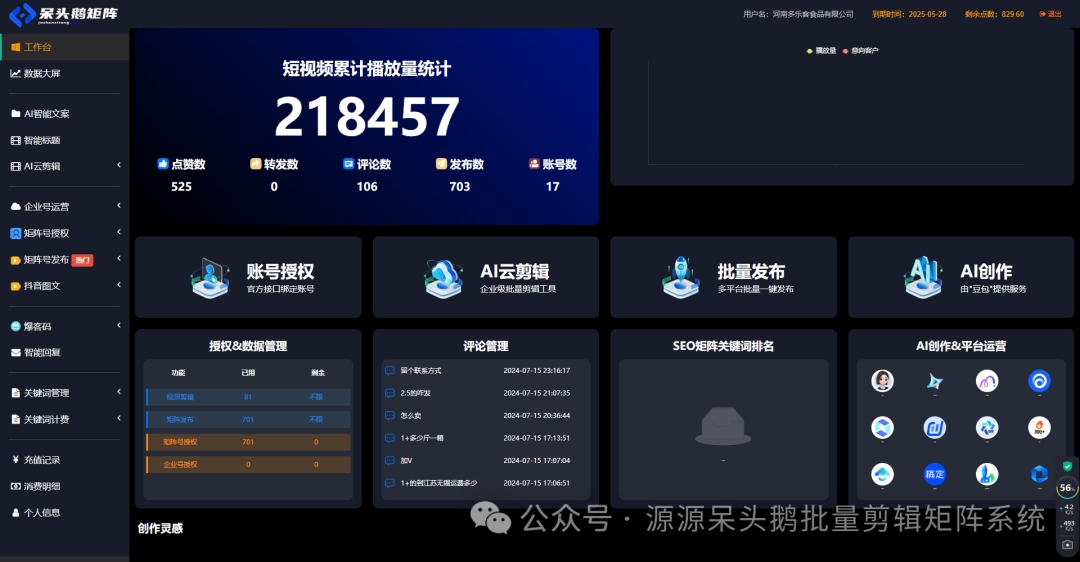This screenshot has height=562, width=1080.
Task: Open the blue cube cat tool icon
Action: pos(1039,474)
